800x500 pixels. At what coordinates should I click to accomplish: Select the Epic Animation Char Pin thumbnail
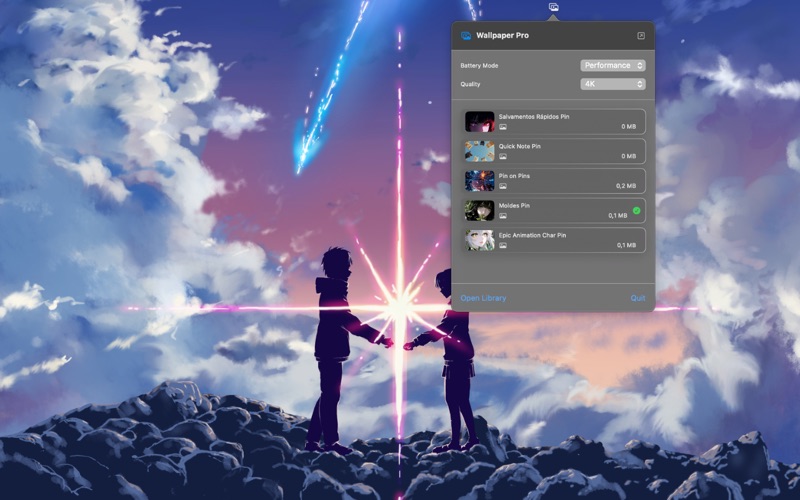[x=480, y=240]
